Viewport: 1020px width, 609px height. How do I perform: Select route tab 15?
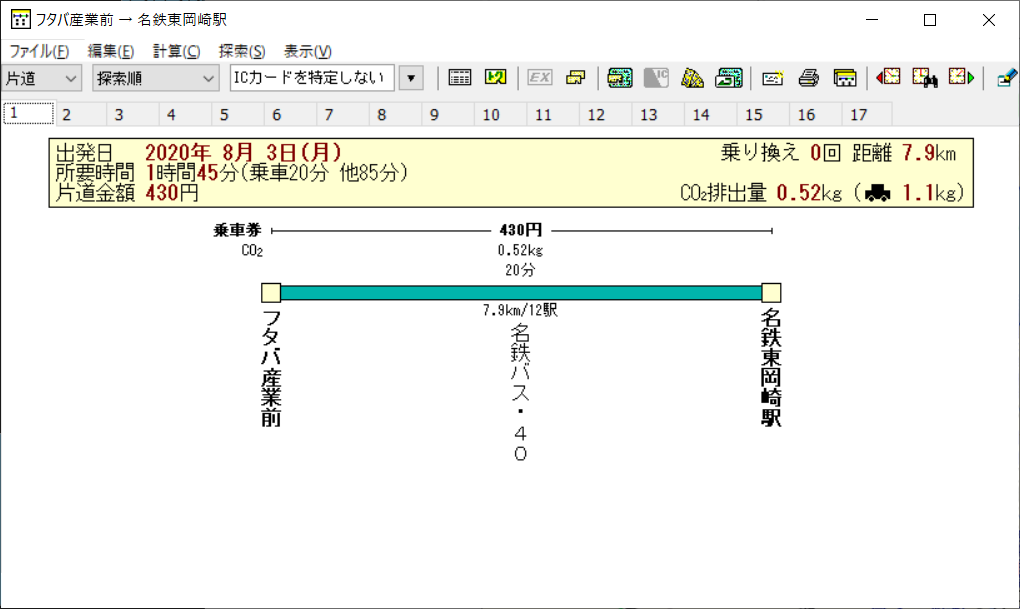tap(763, 115)
